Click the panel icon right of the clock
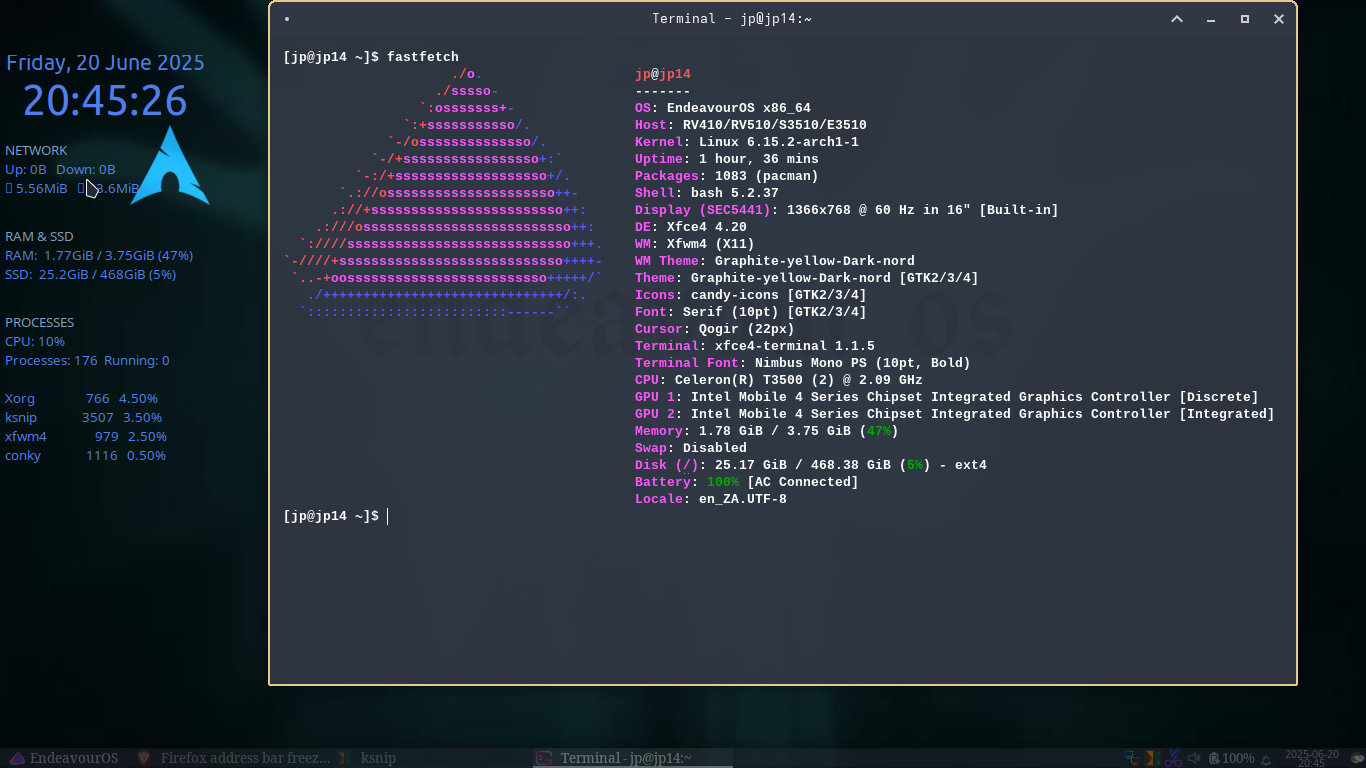 coord(1356,758)
